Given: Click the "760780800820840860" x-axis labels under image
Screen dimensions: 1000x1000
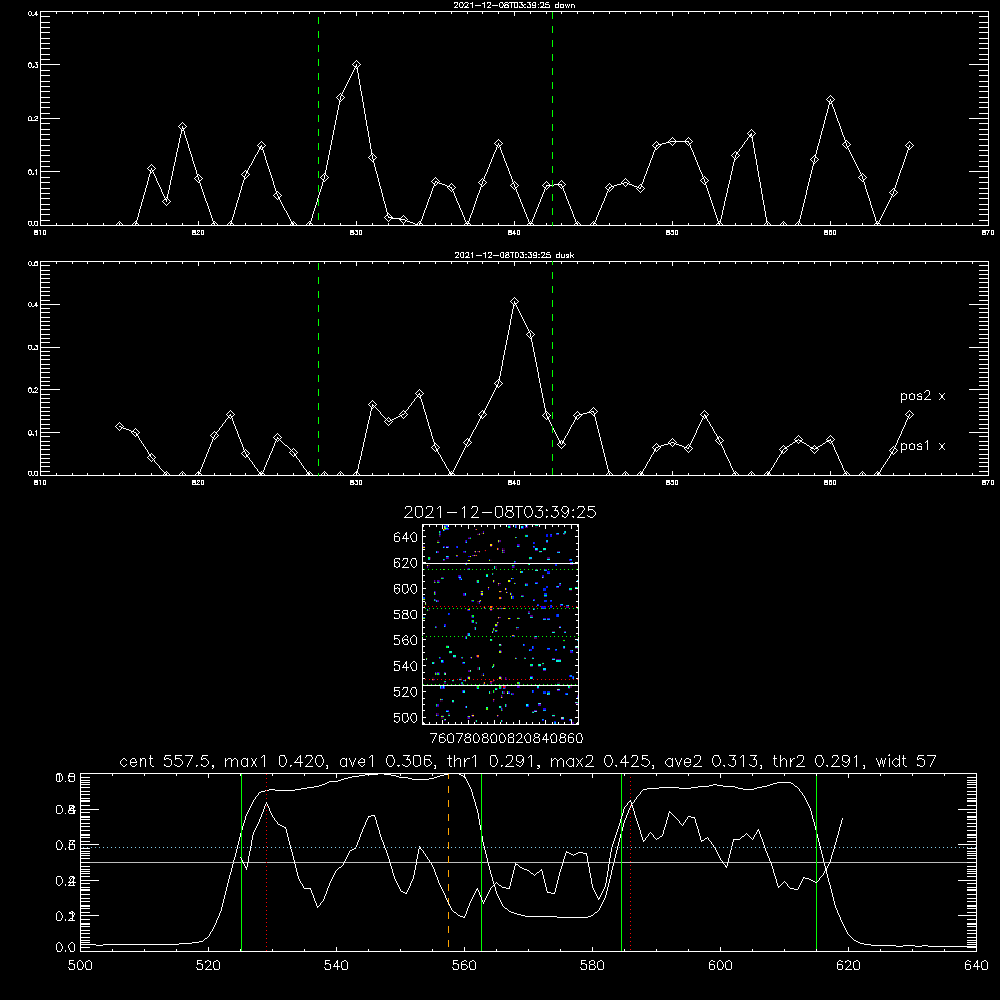Looking at the screenshot, I should tap(506, 739).
